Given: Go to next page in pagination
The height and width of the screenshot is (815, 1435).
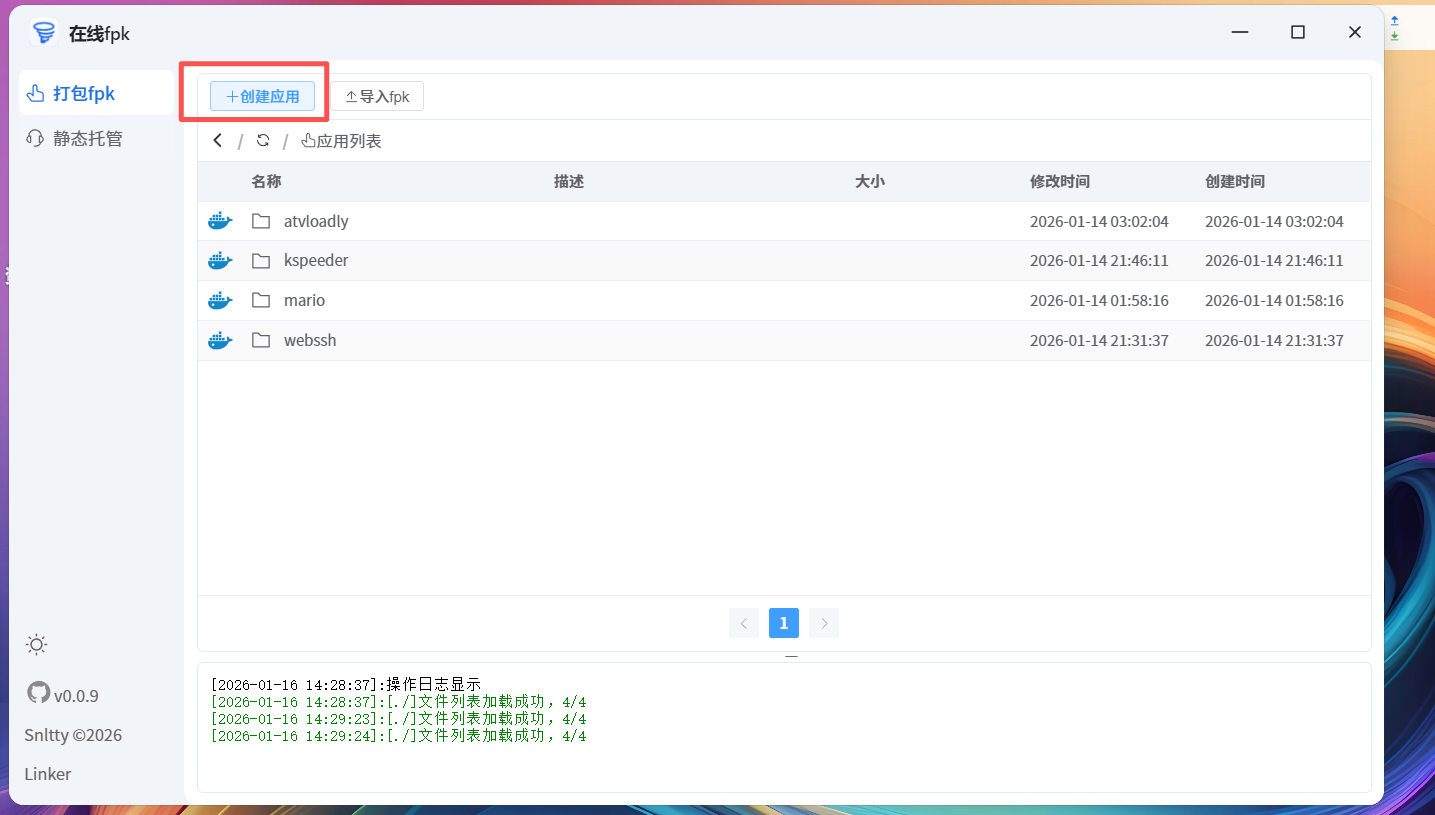Looking at the screenshot, I should pyautogui.click(x=824, y=623).
